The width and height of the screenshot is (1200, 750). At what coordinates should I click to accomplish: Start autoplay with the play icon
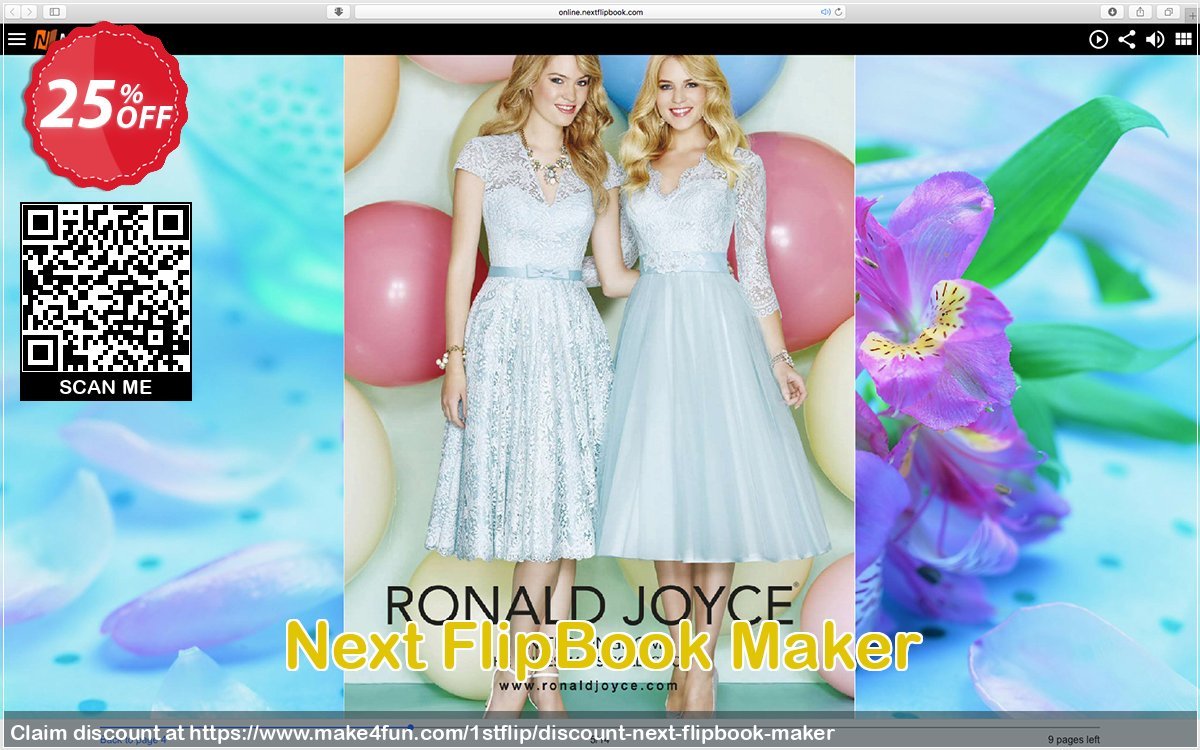coord(1098,39)
